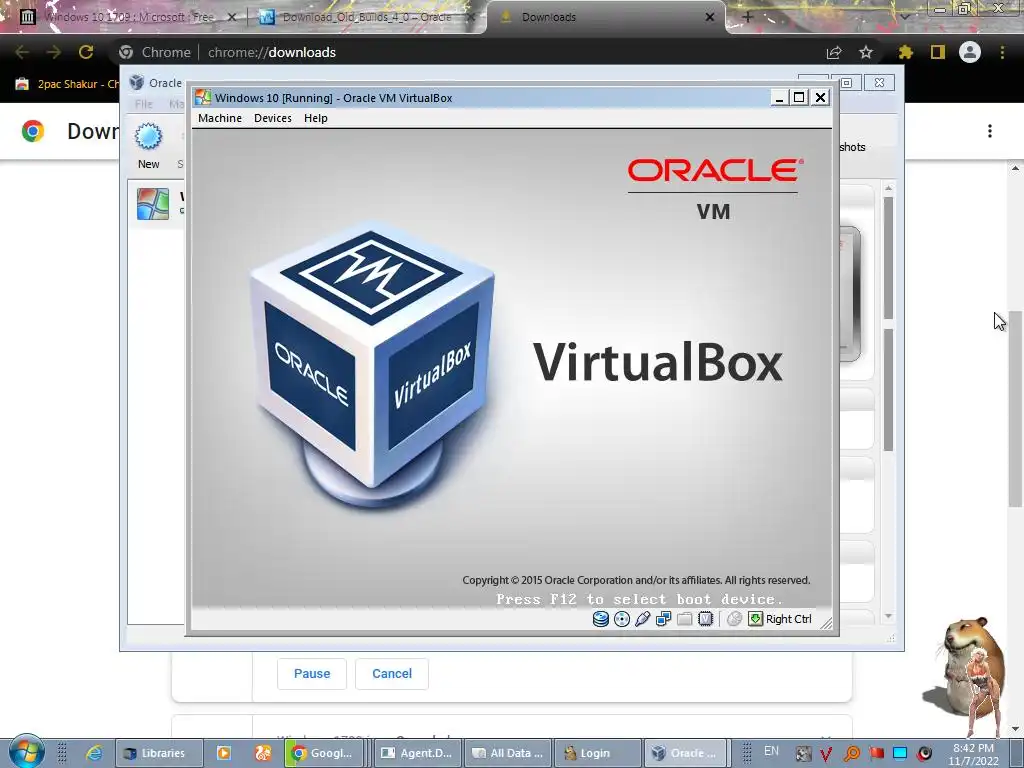
Task: Open Chrome profile avatar
Action: pos(970,52)
